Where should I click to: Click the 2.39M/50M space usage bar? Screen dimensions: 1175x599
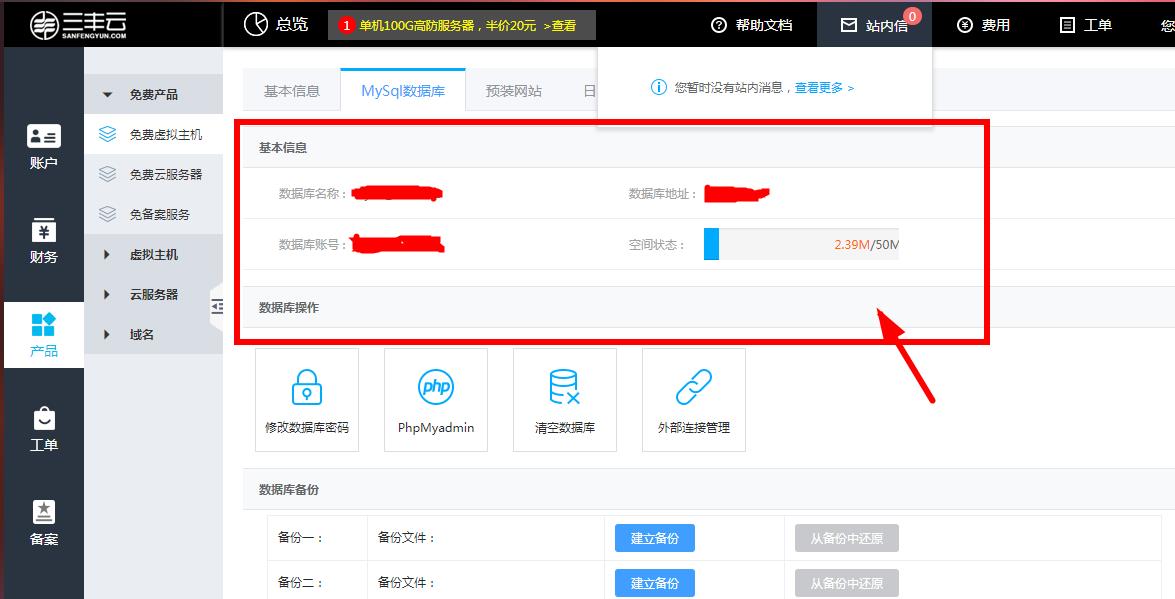coord(802,243)
